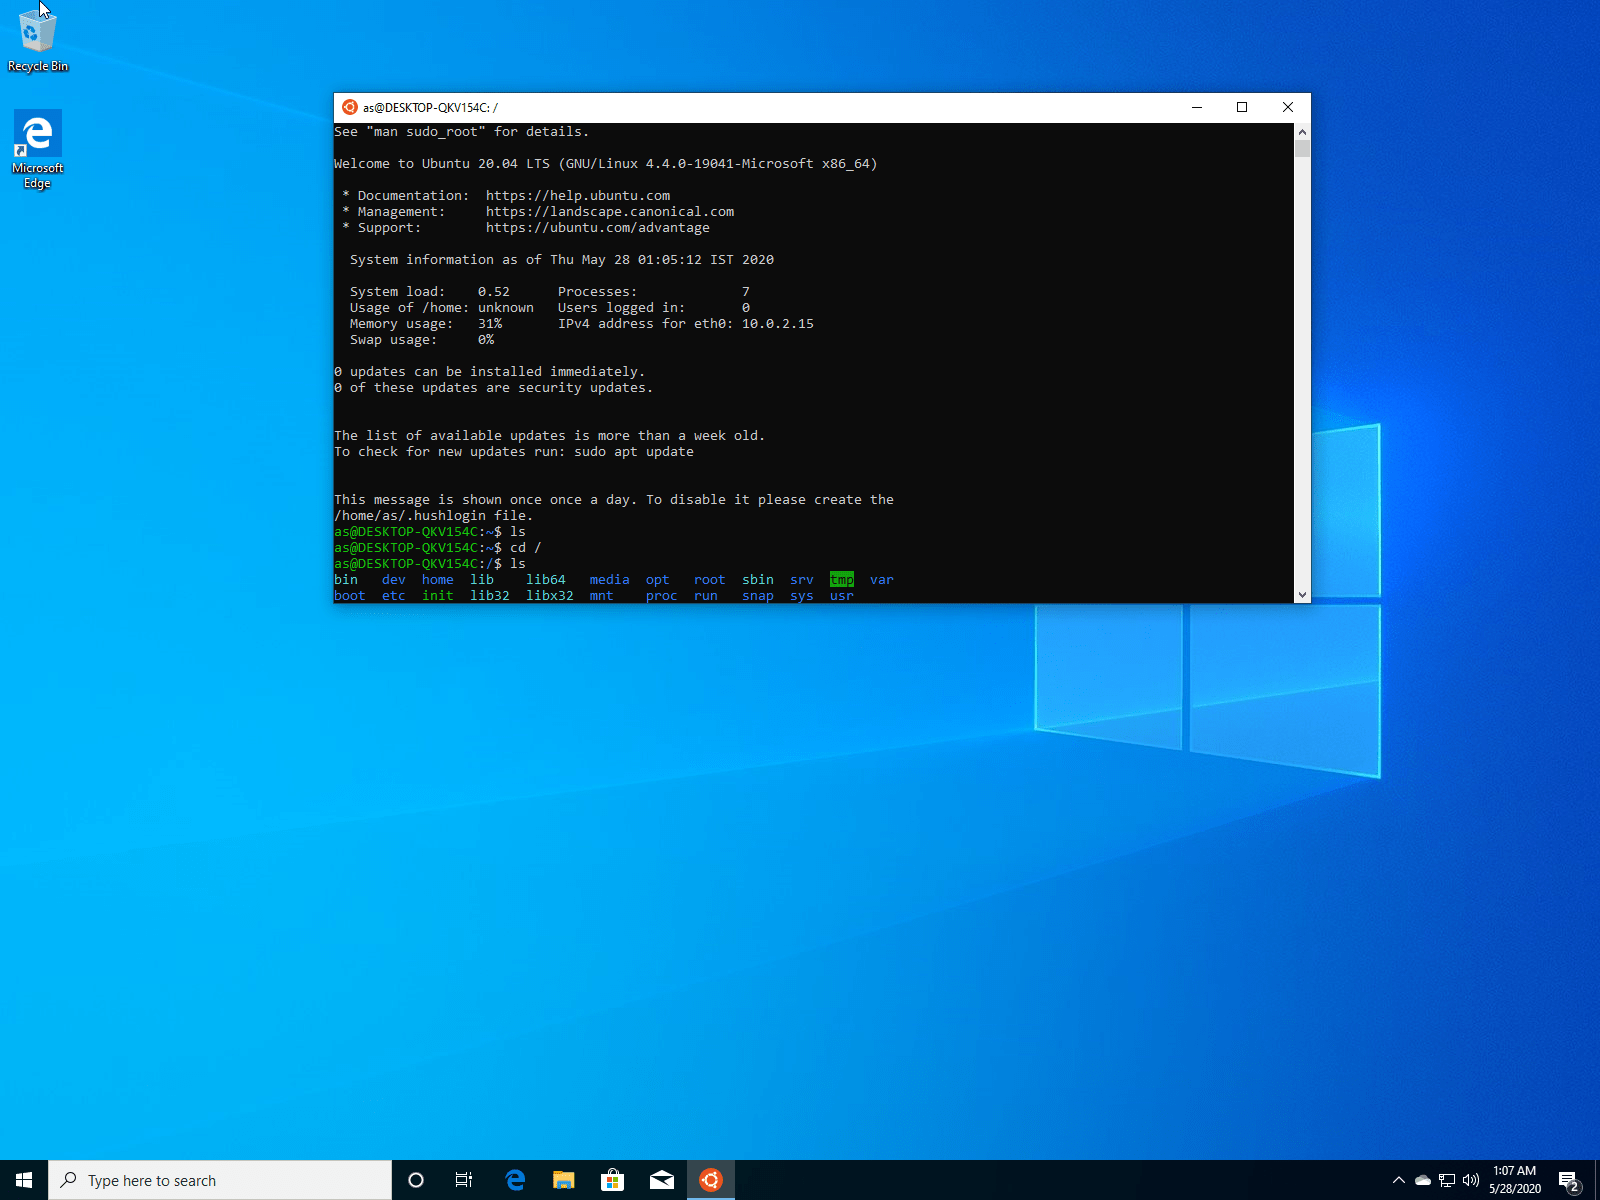Click the https://ubuntu.com/advantage URL text
The image size is (1600, 1200).
[x=598, y=228]
